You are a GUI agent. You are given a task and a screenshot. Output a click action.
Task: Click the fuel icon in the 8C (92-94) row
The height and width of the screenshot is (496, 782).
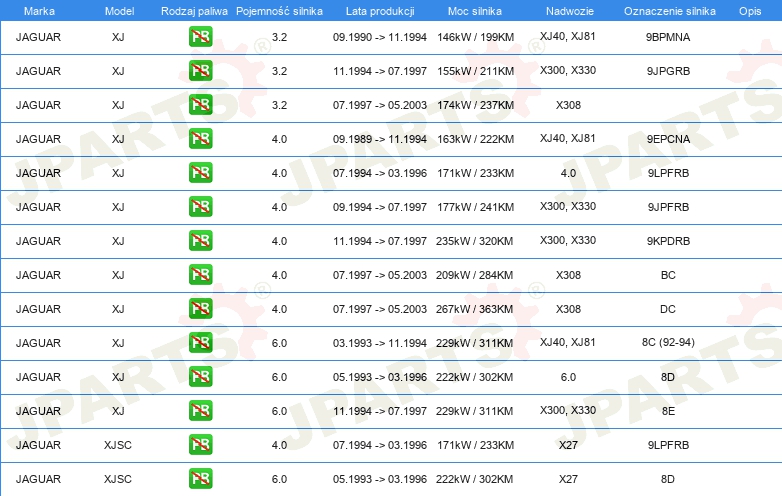[200, 343]
